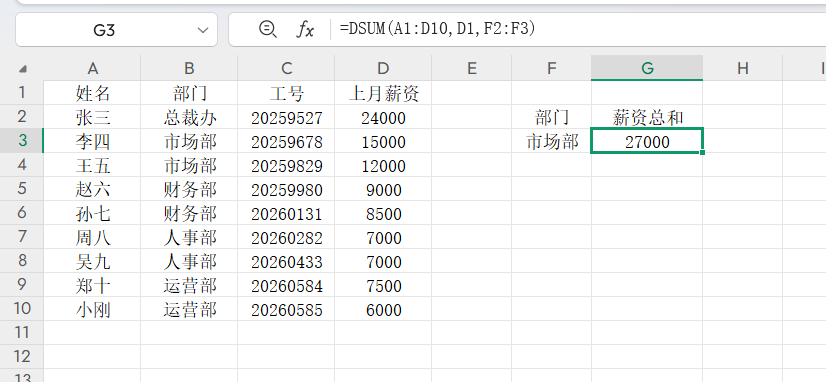
Task: Select row 3 header
Action: tap(22, 141)
